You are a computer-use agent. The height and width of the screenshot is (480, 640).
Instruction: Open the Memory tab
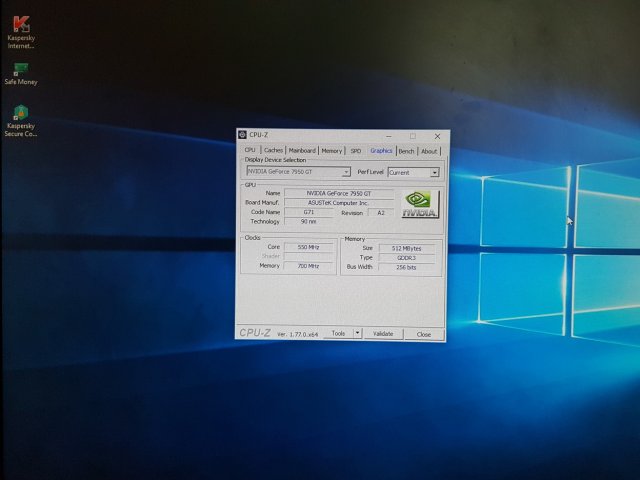[x=331, y=151]
